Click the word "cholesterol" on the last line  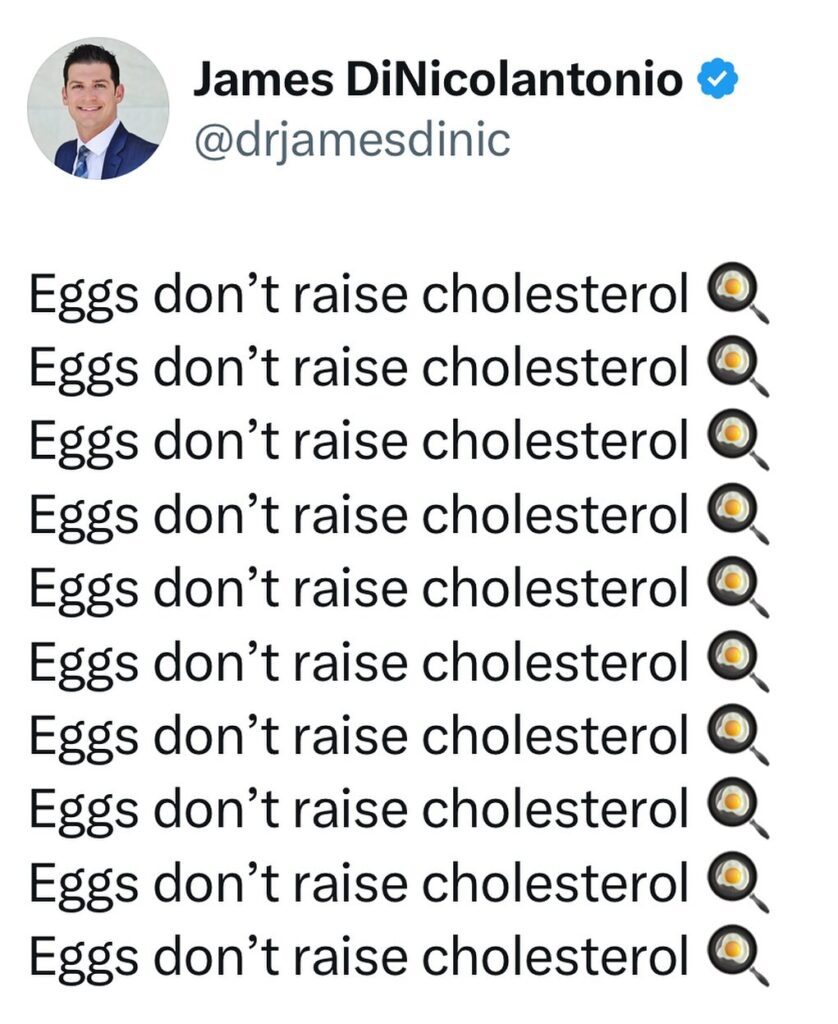556,955
